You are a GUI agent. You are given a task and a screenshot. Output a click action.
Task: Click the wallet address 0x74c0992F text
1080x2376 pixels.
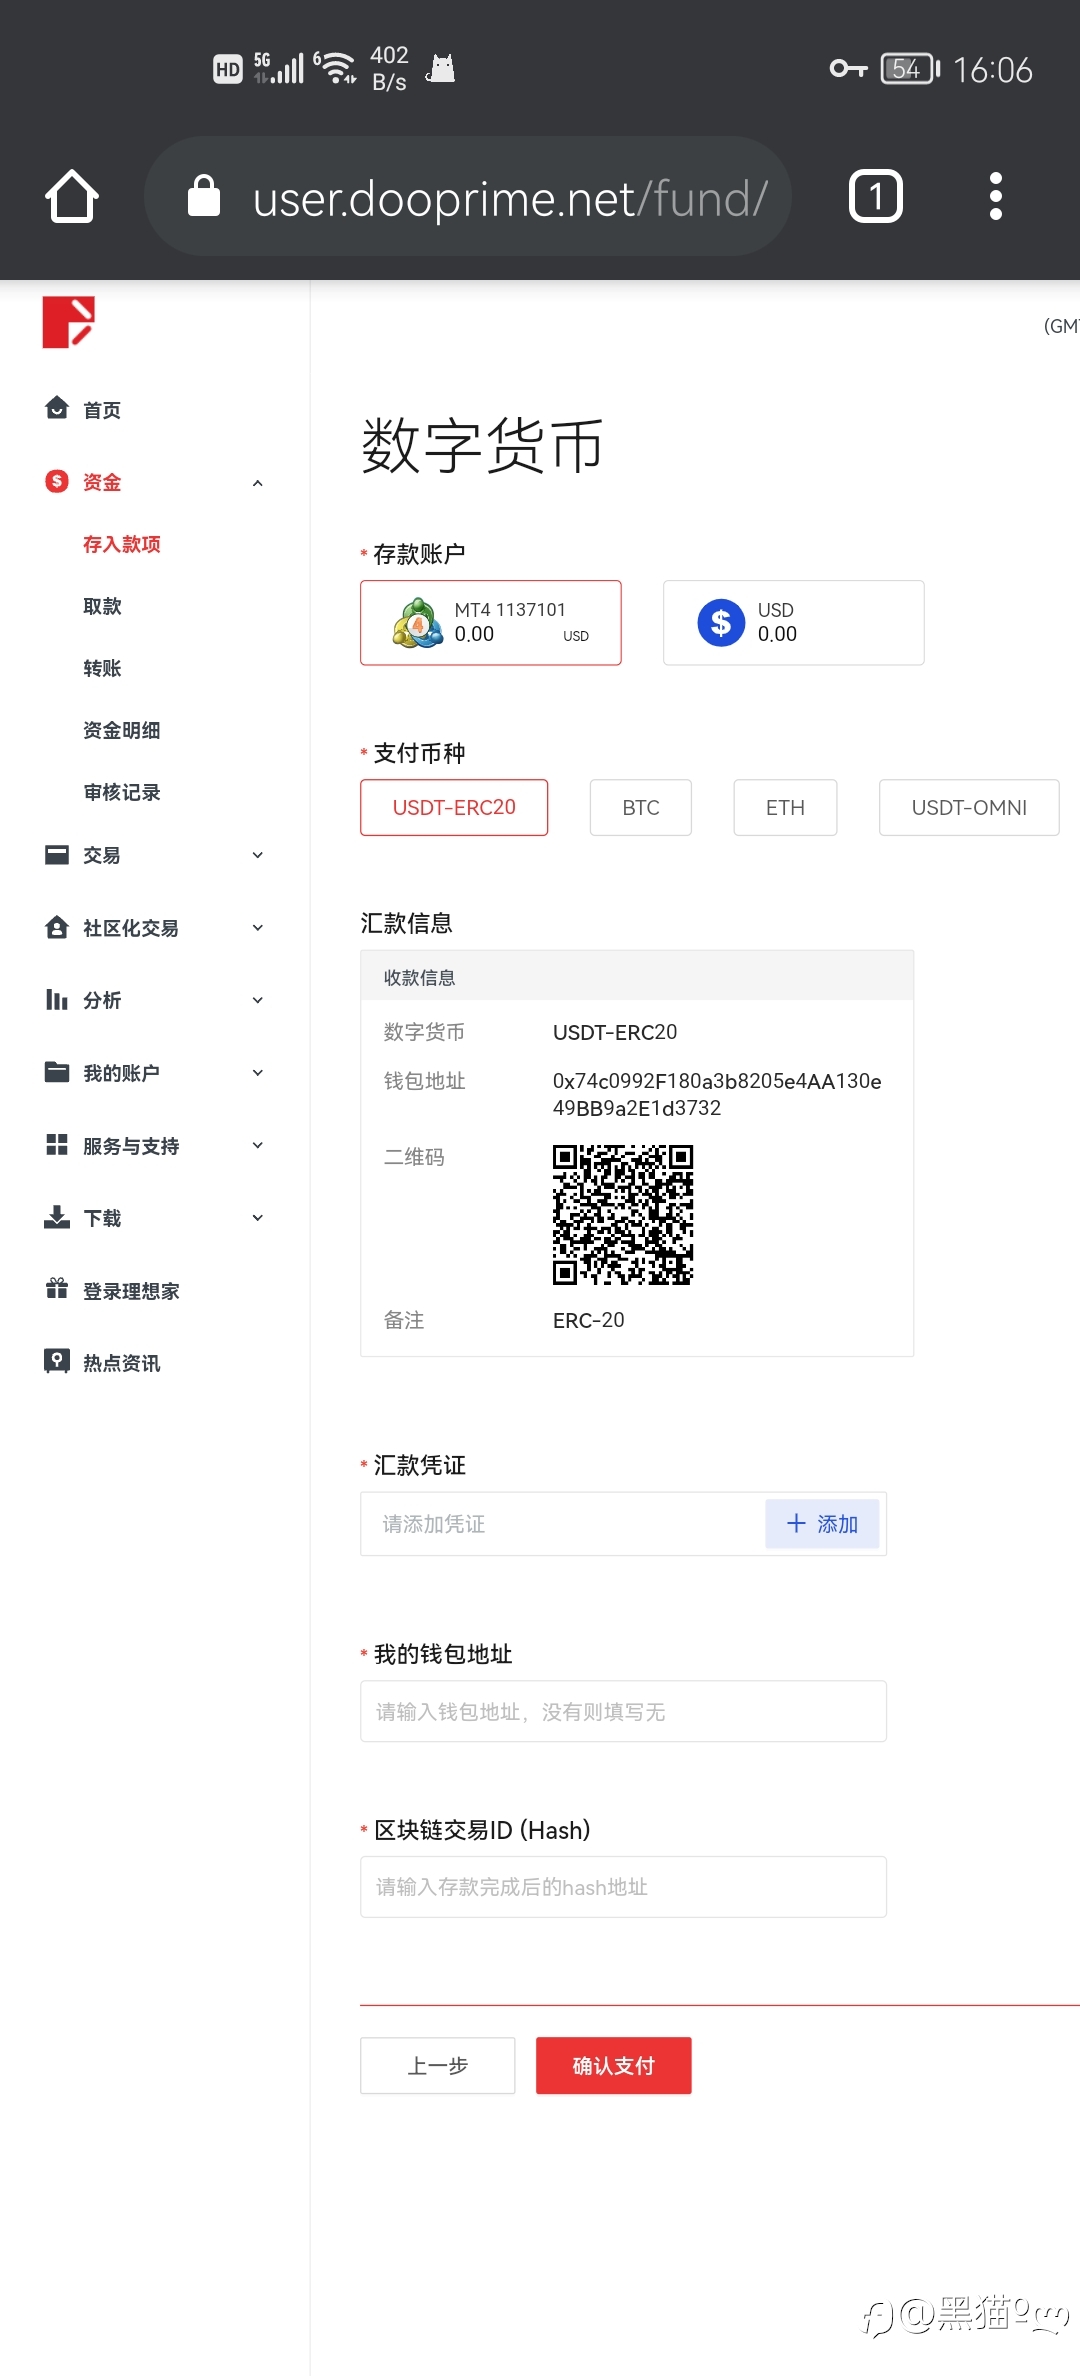[717, 1094]
